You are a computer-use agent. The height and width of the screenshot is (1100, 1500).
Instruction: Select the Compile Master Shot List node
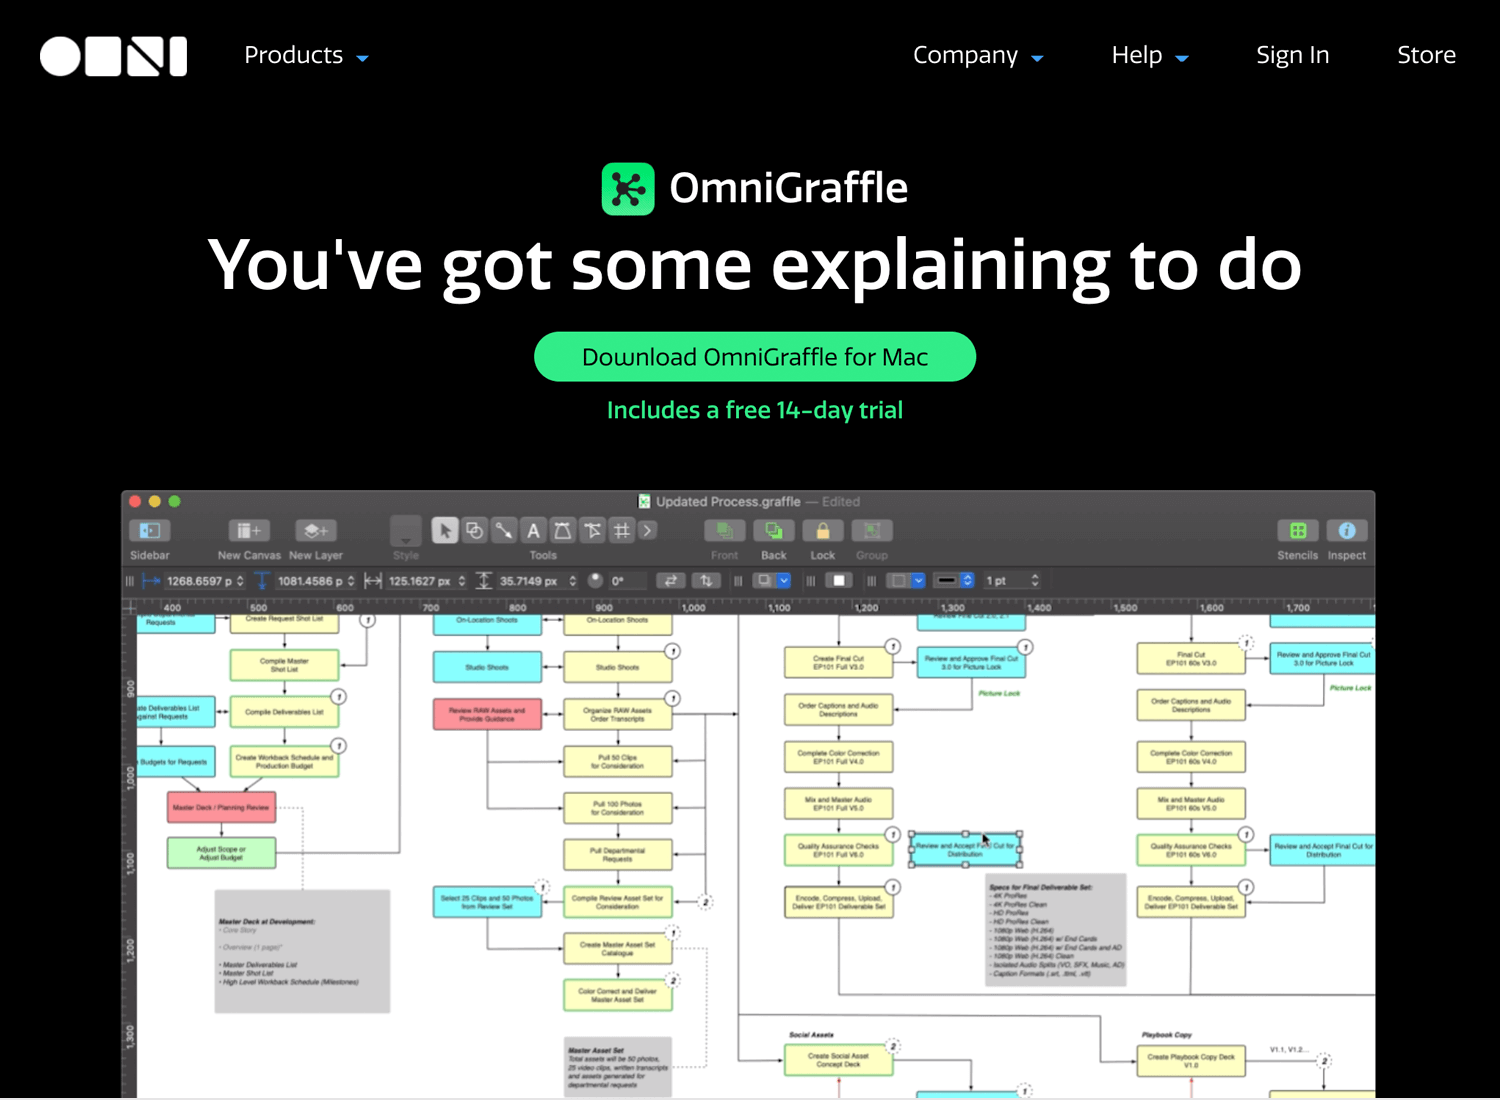[285, 665]
